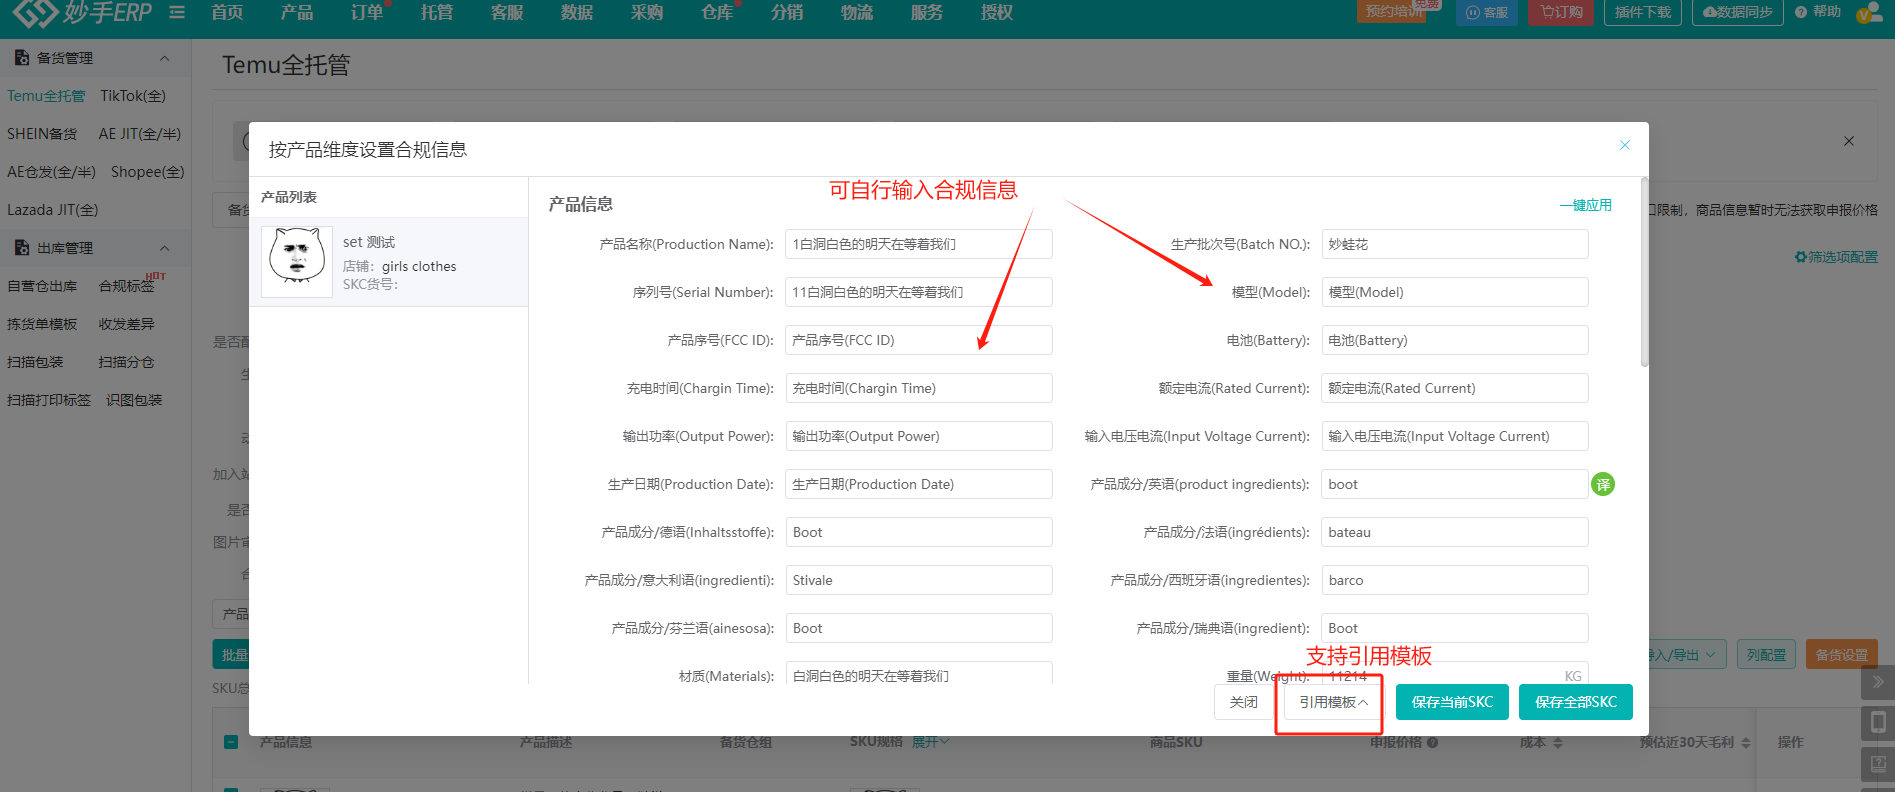Open the 采购 top menu
The height and width of the screenshot is (792, 1895).
point(647,12)
